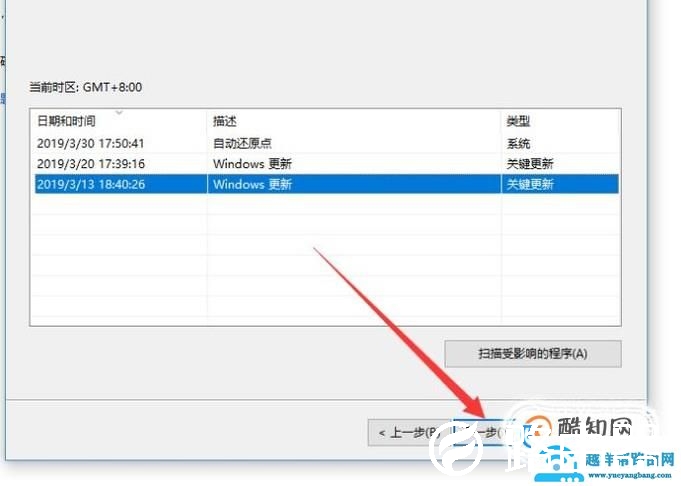Viewport: 681px width, 486px height.
Task: Click the 系统 type cell
Action: 518,143
